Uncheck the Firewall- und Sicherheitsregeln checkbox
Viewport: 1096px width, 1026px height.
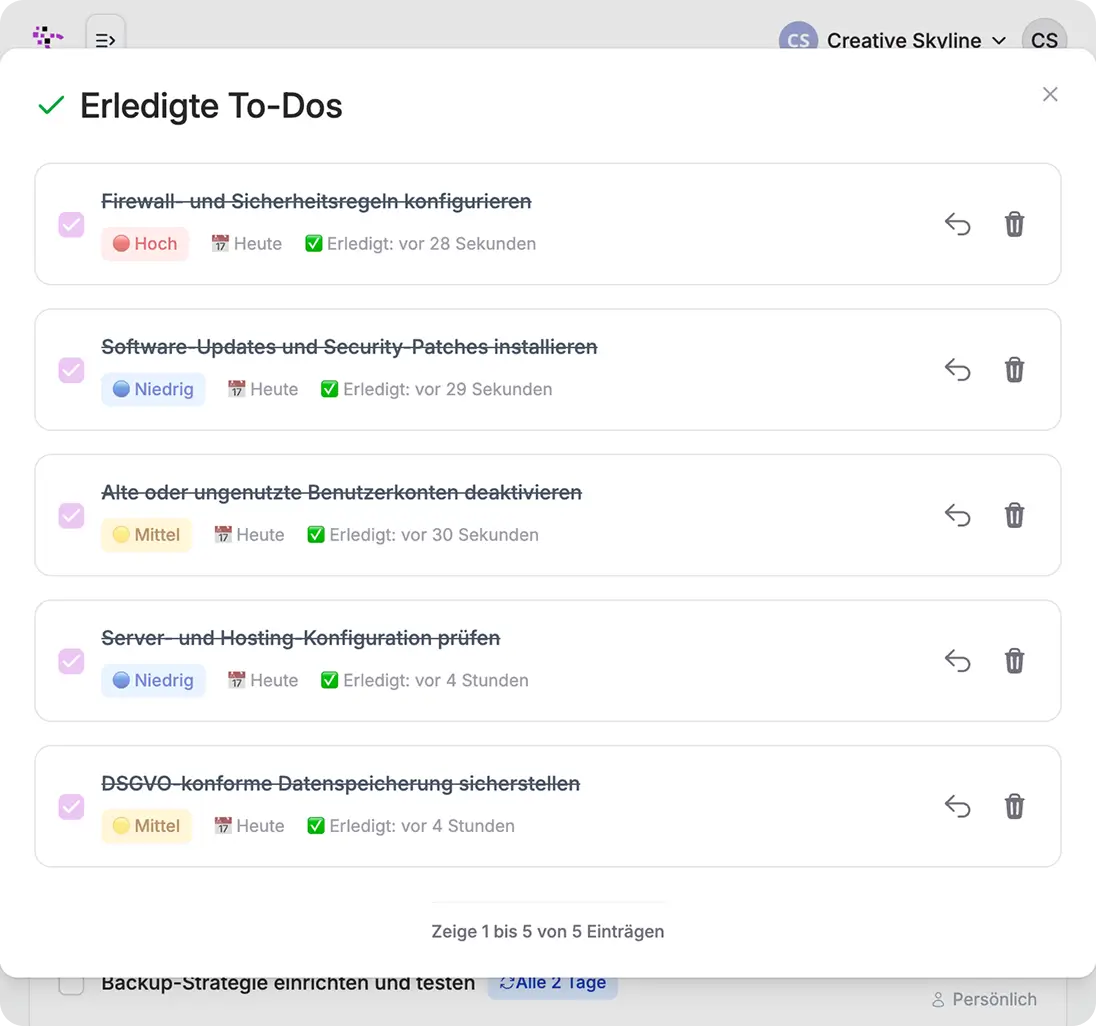tap(71, 225)
